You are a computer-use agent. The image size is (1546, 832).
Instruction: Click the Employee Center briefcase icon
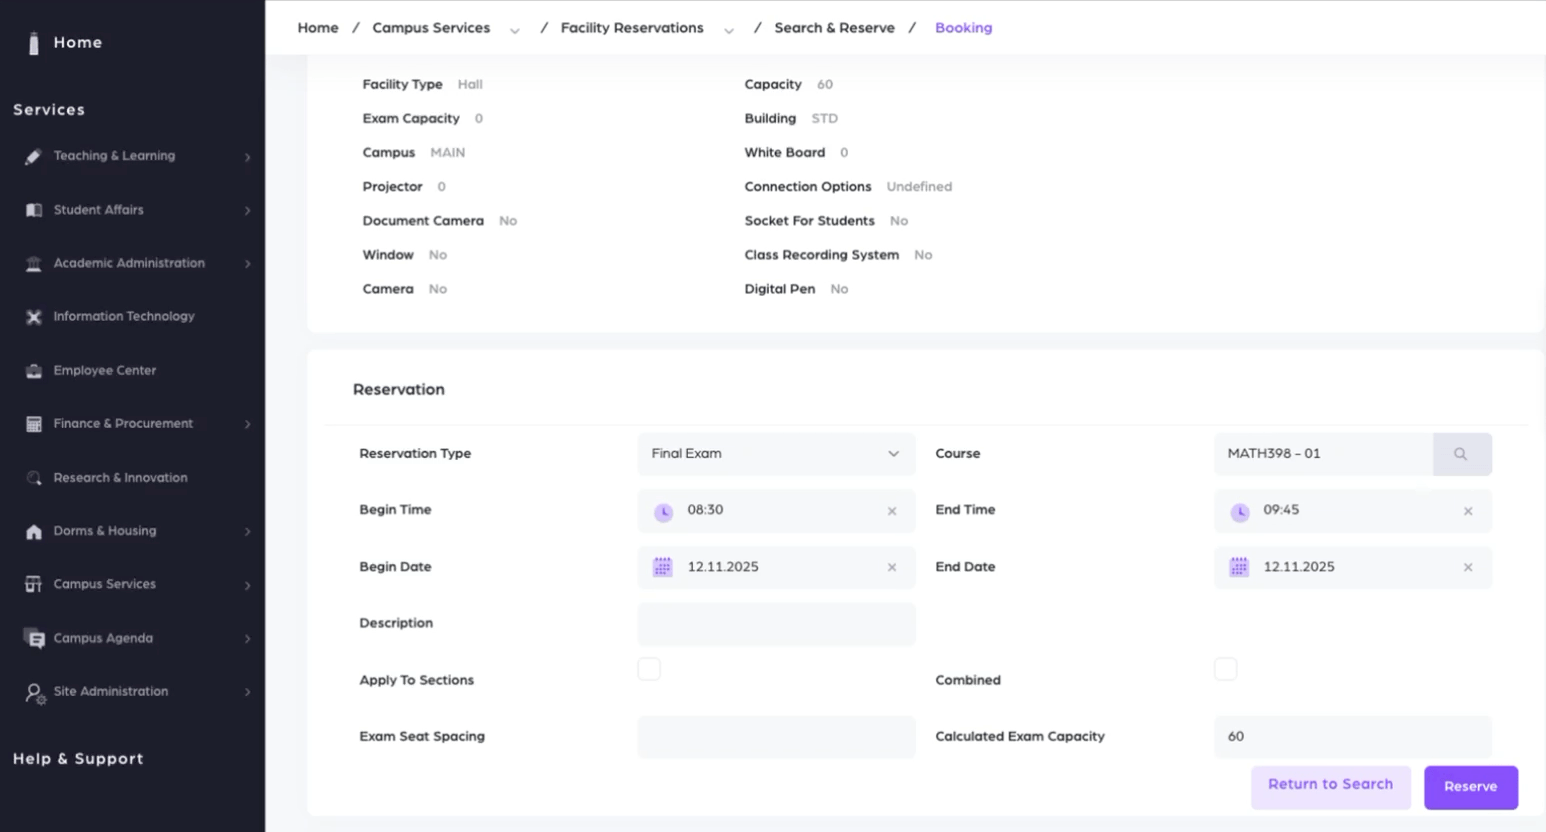pyautogui.click(x=34, y=371)
